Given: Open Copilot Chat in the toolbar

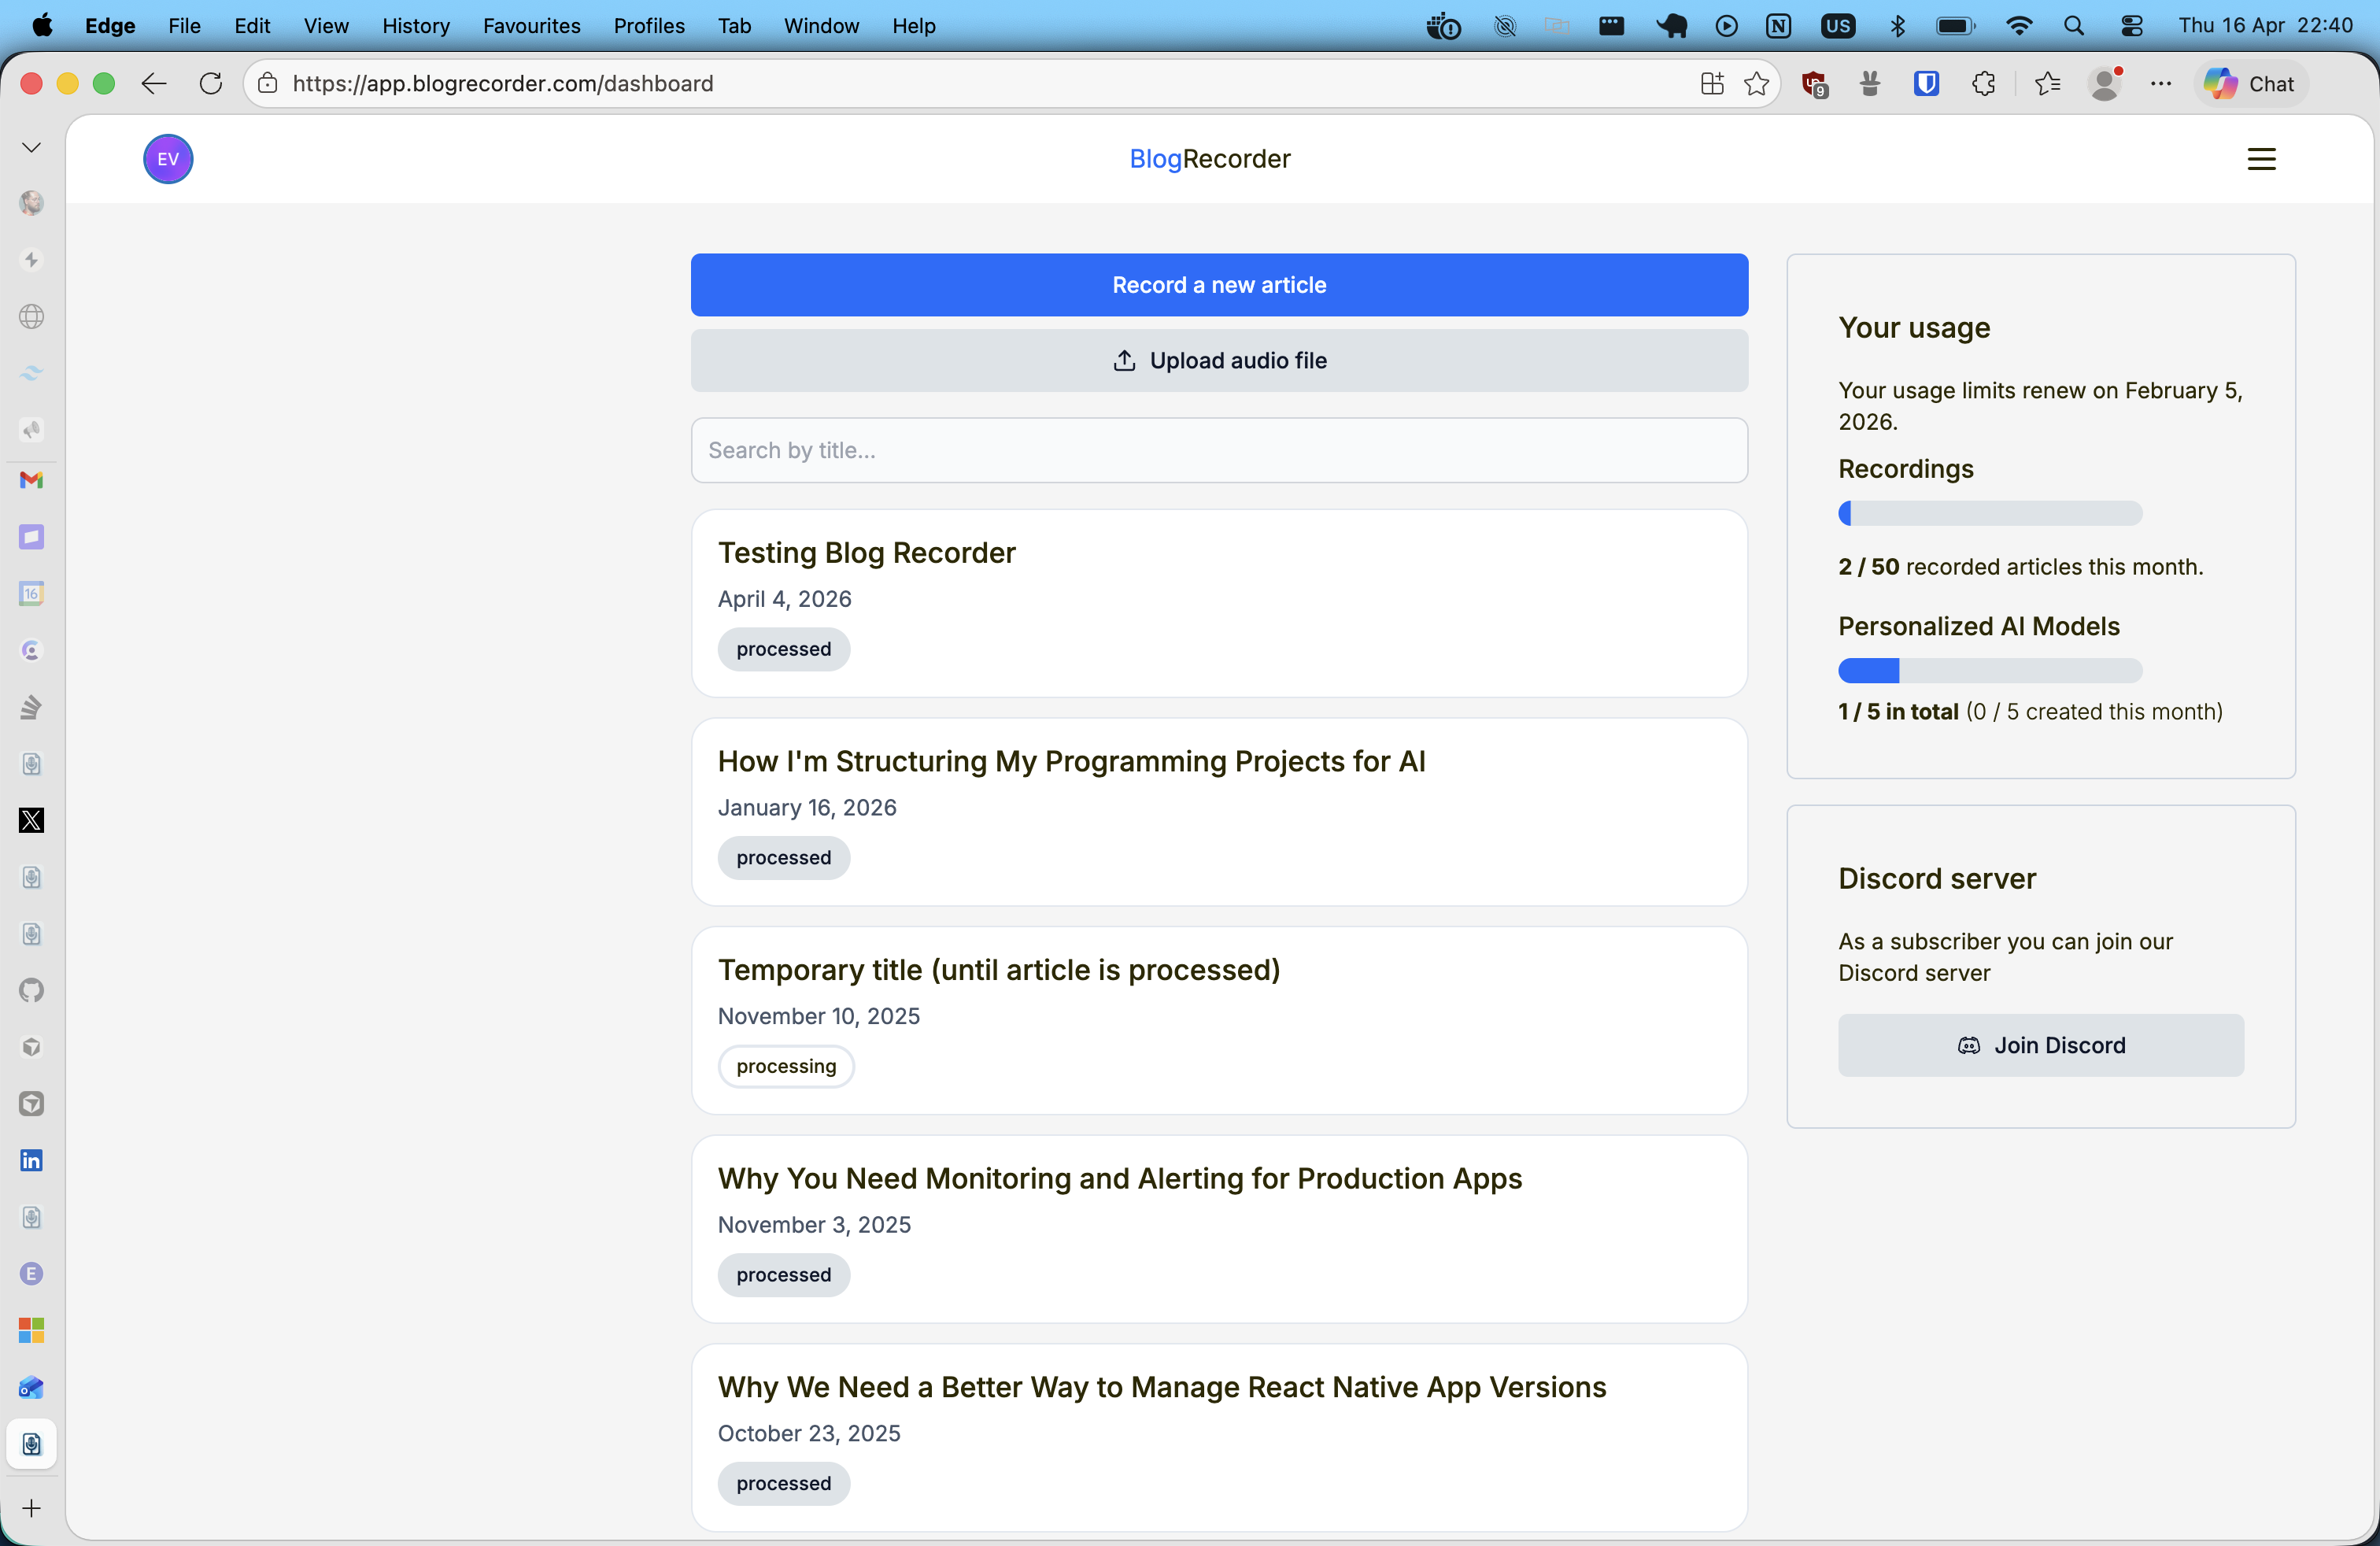Looking at the screenshot, I should click(2250, 84).
